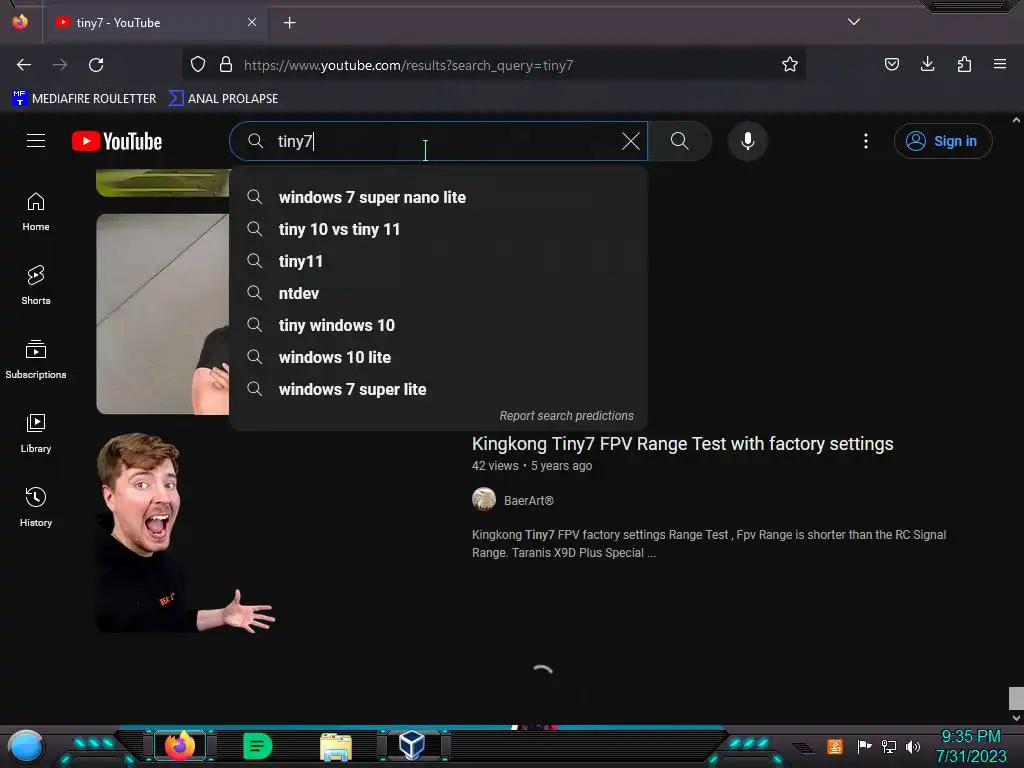Select suggestion 'tiny 10 vs tiny 11'
1024x768 pixels.
[438, 229]
